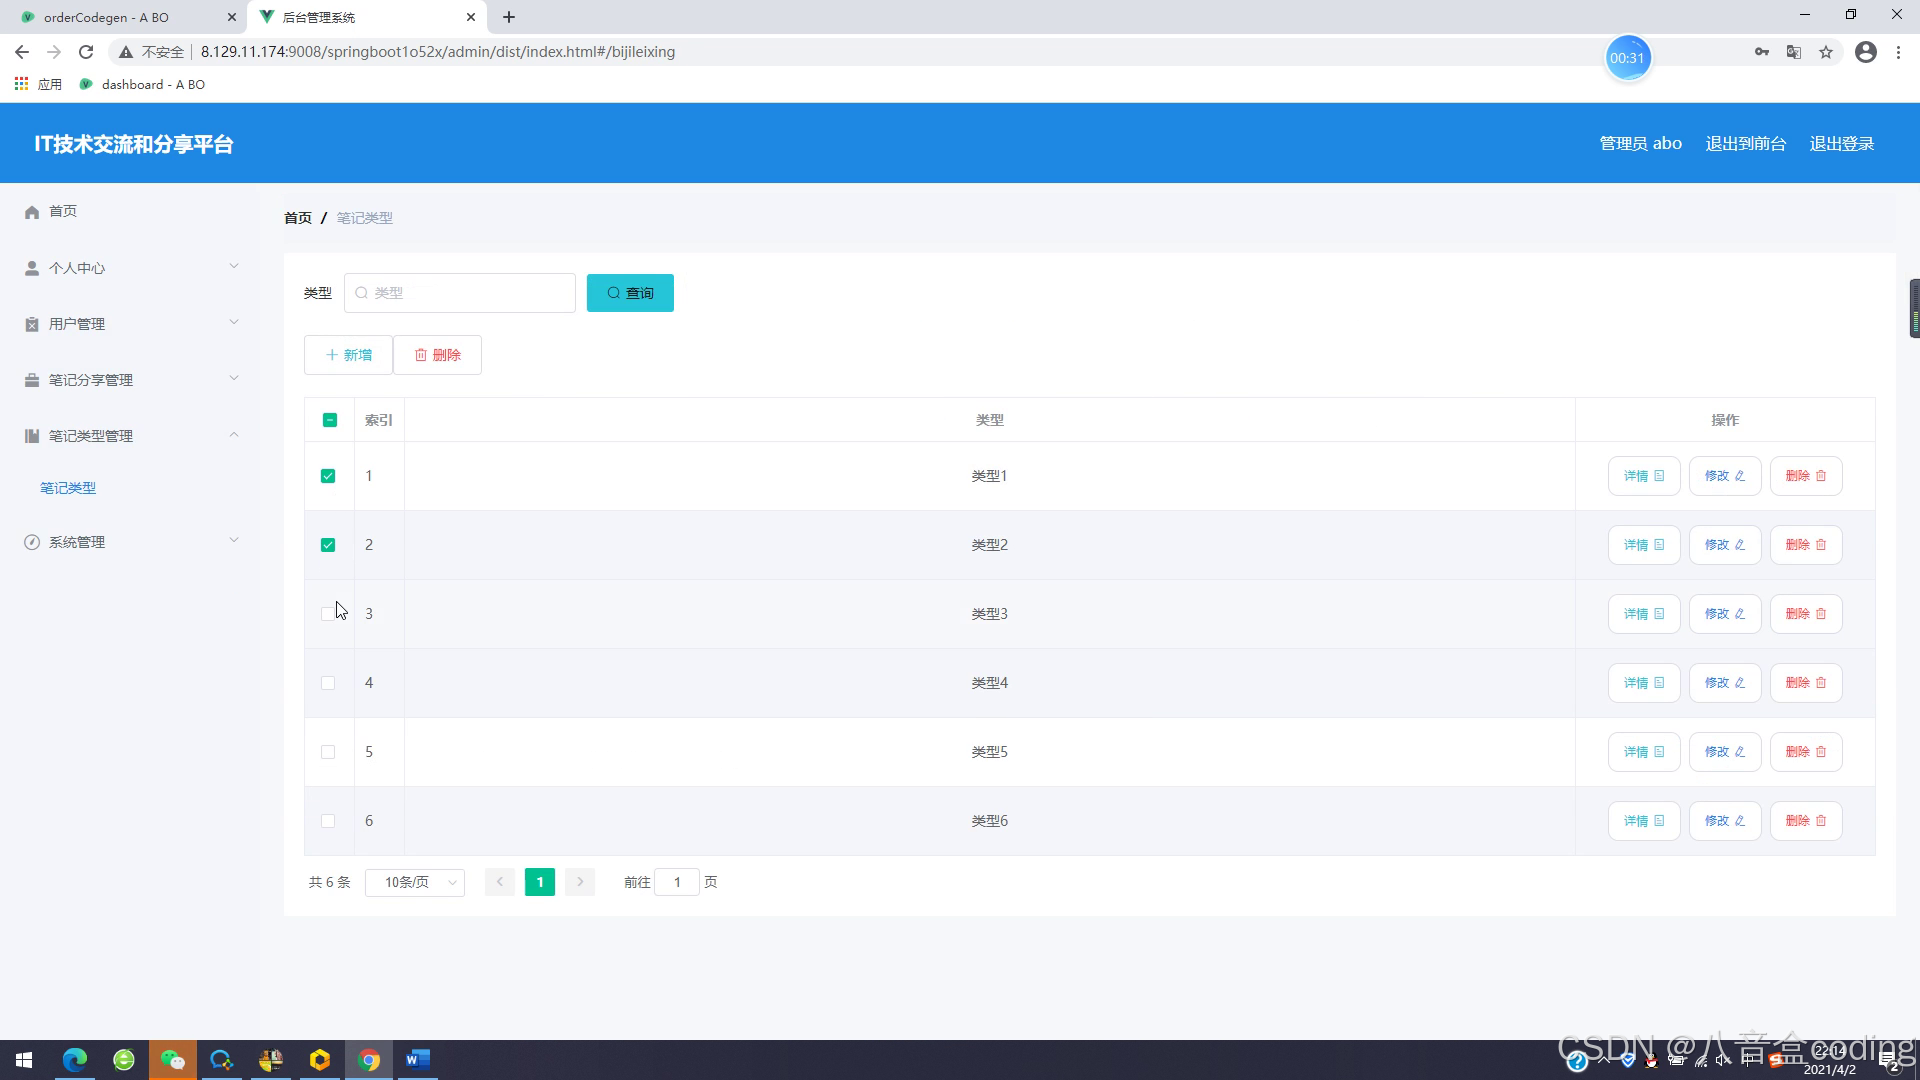Viewport: 1920px width, 1080px height.
Task: Click the 索引 column header
Action: tap(379, 420)
